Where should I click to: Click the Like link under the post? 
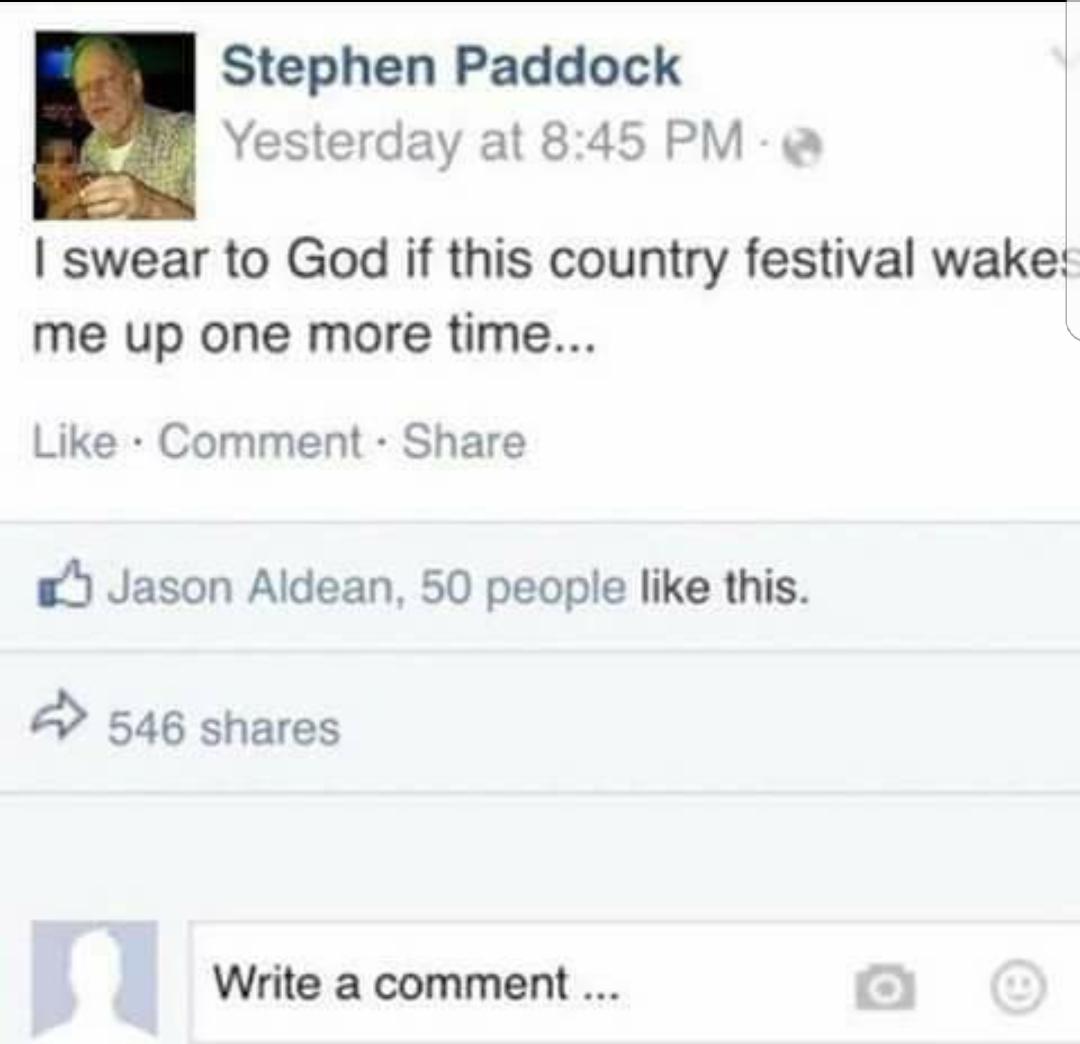tap(74, 441)
